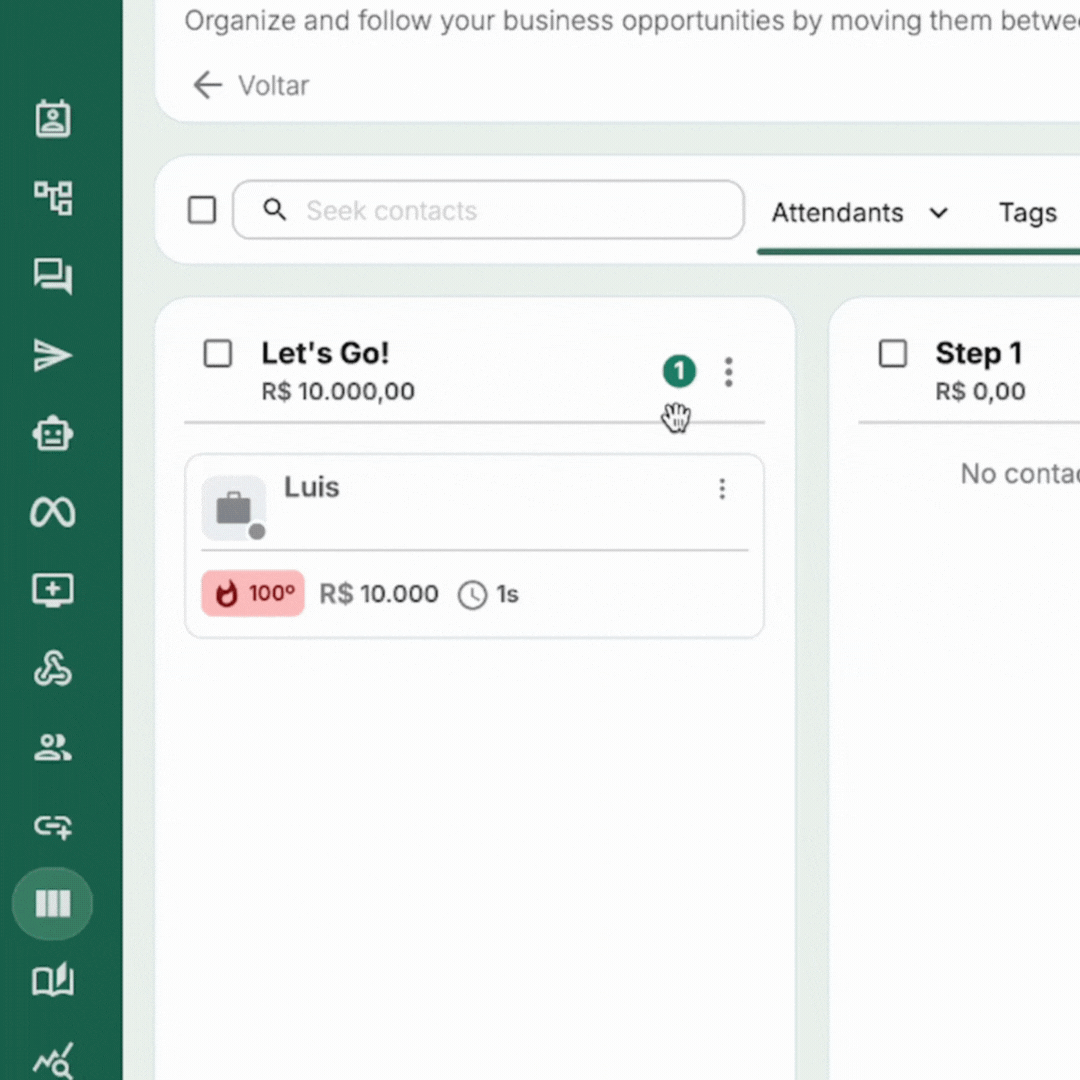Click the magnifier icon in search box
1080x1080 pixels.
point(275,209)
